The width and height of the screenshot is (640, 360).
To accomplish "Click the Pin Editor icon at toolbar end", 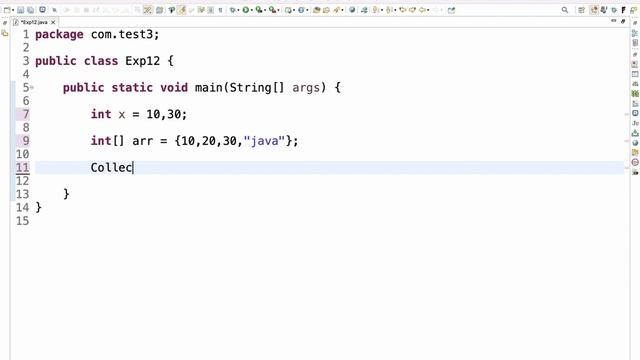I will click(x=451, y=10).
